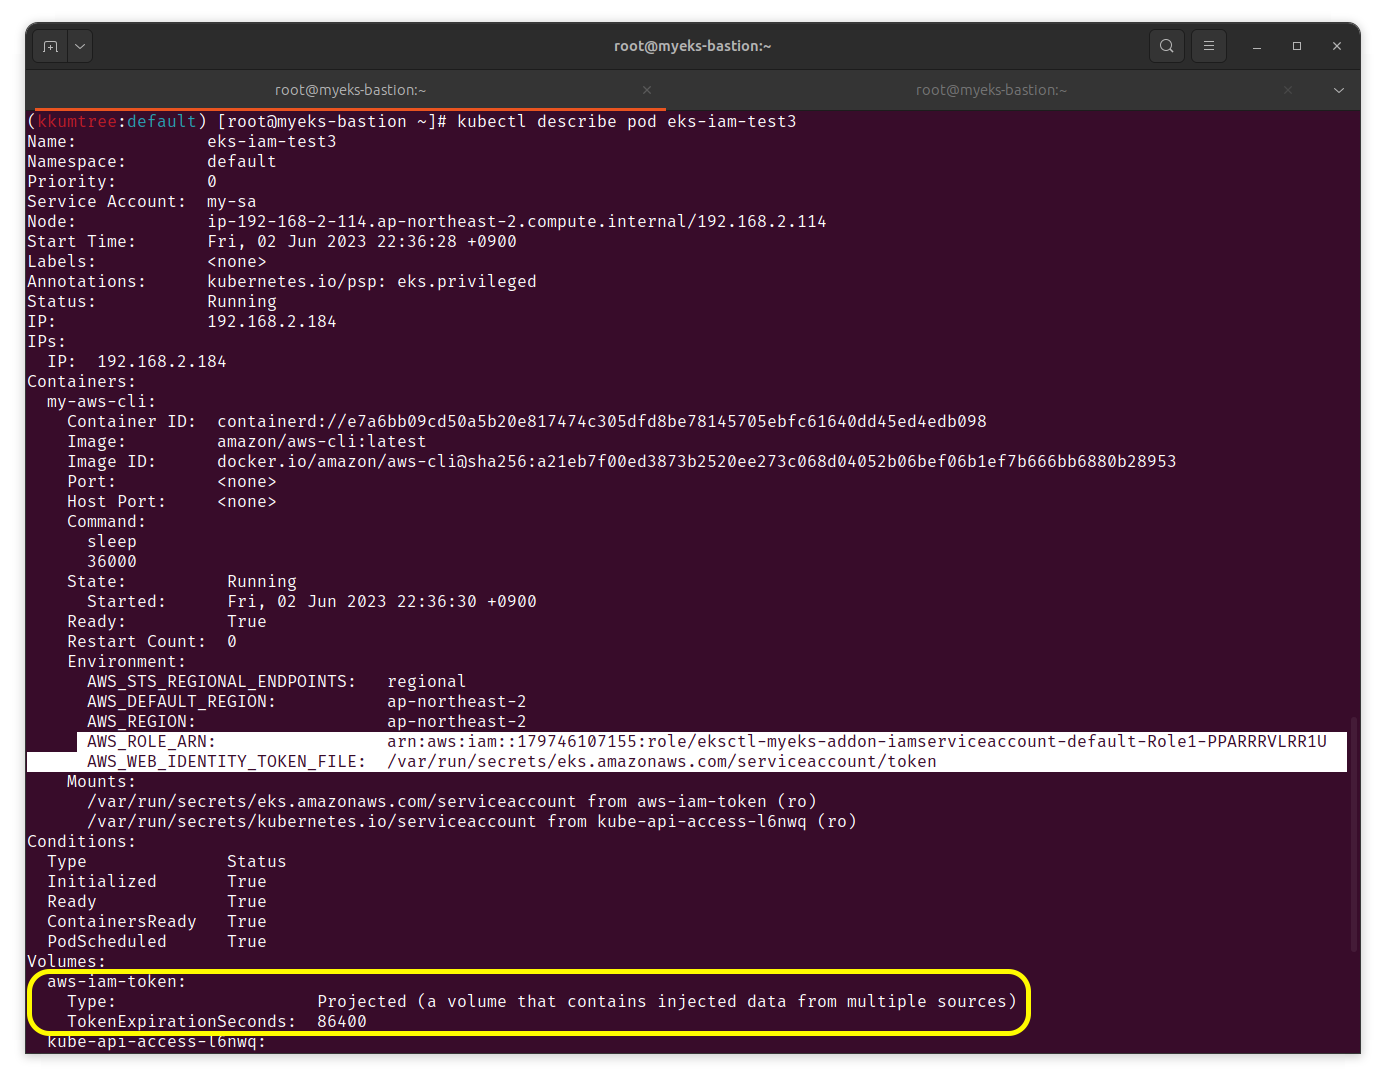Viewport: 1386px width, 1082px height.
Task: Close the terminal window
Action: click(x=1337, y=46)
